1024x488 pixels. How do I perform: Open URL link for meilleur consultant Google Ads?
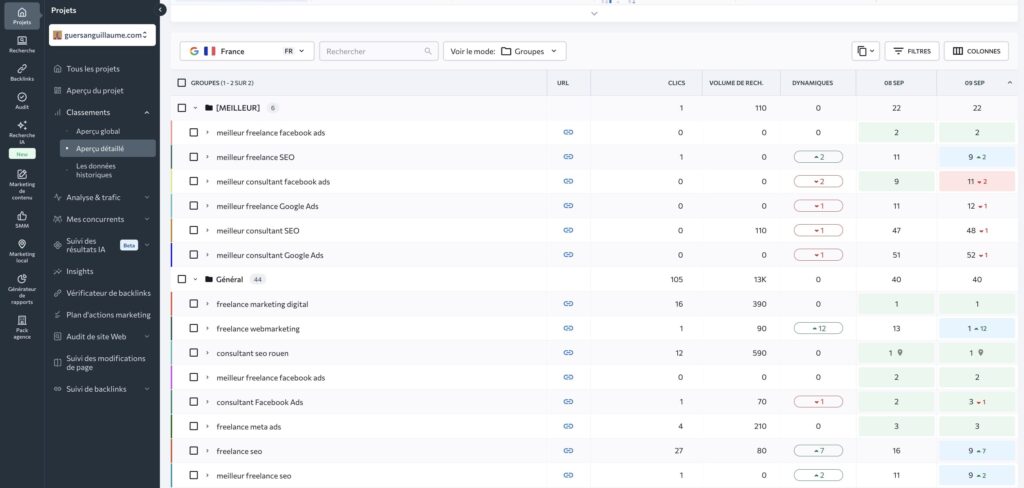pos(568,255)
